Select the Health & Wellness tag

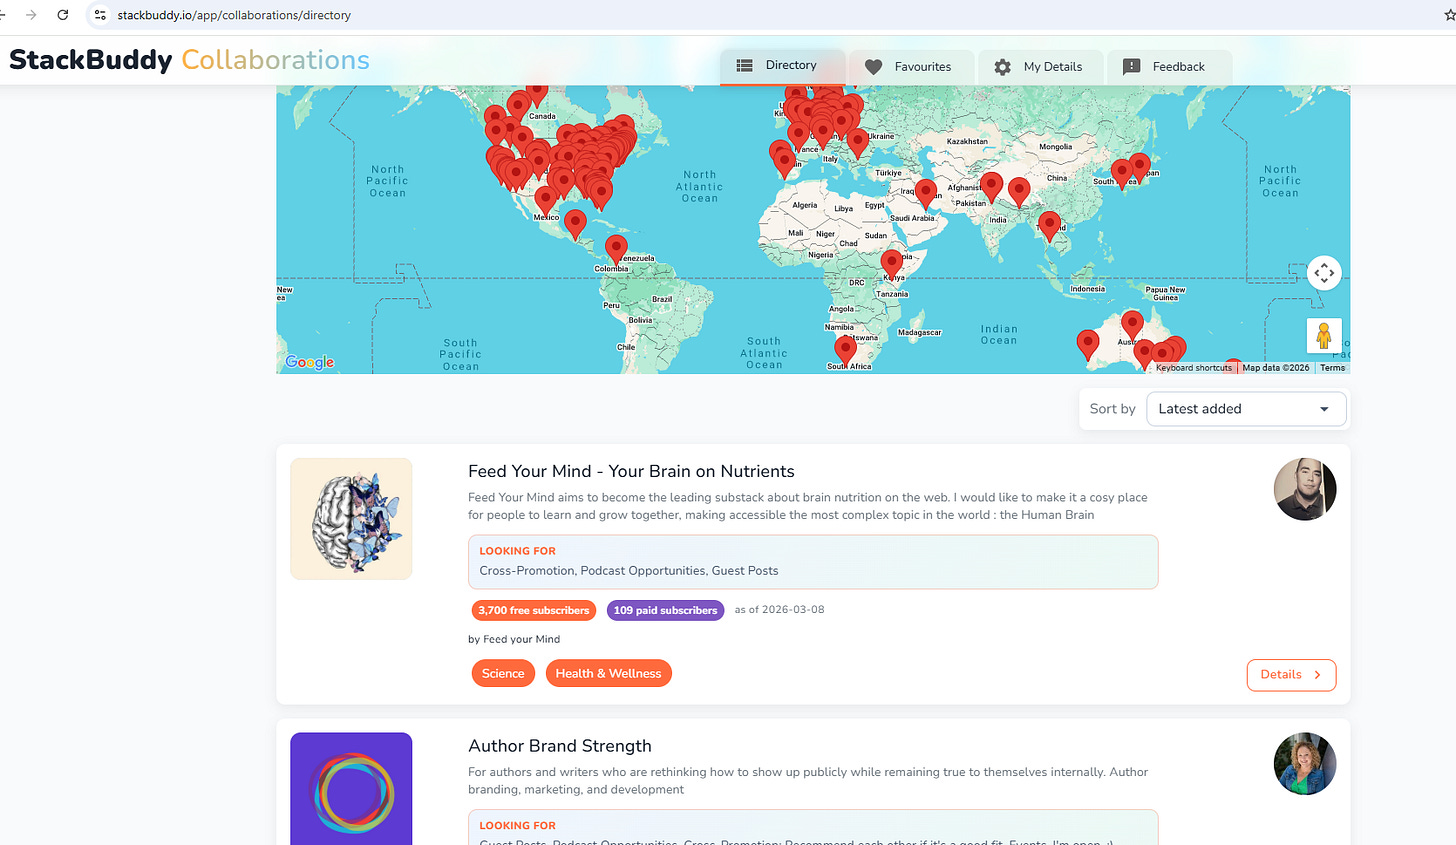pos(608,674)
